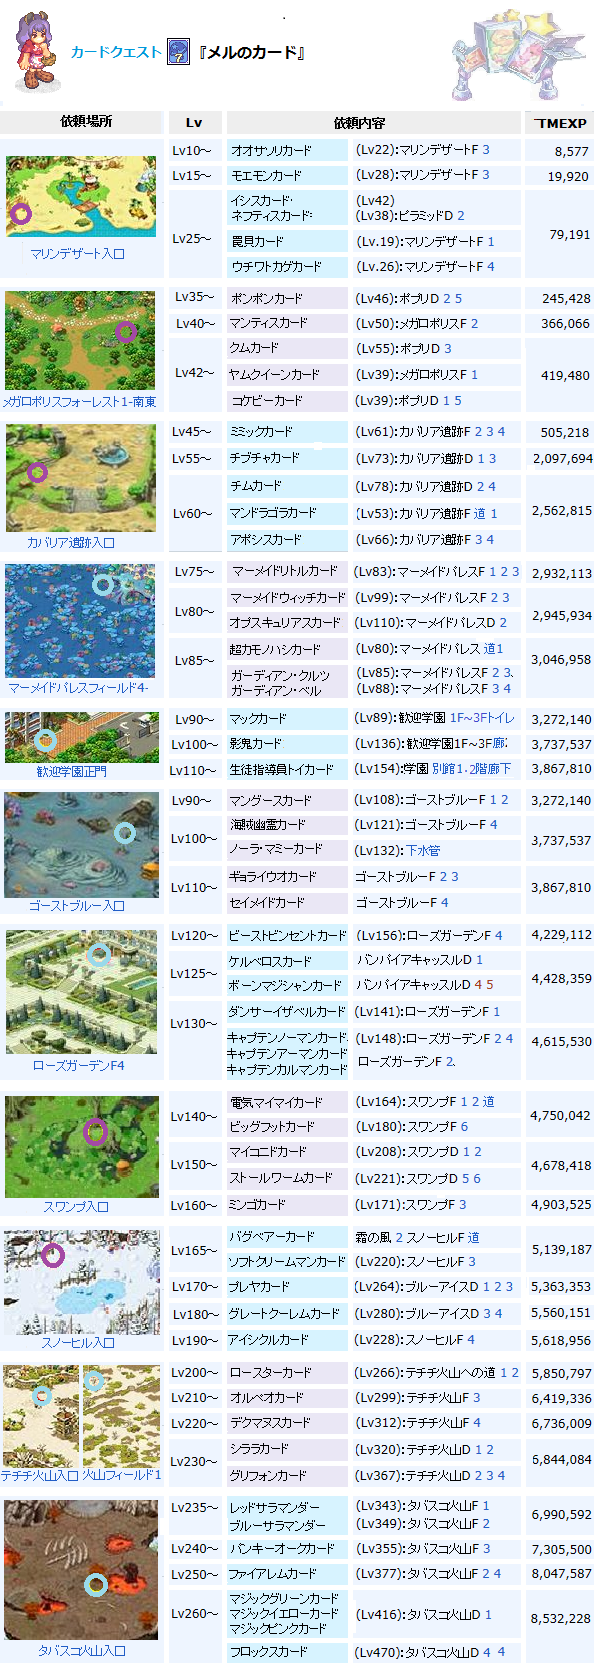Select the パンキーオークカード cell
Image resolution: width=595 pixels, height=1663 pixels.
(x=287, y=1549)
